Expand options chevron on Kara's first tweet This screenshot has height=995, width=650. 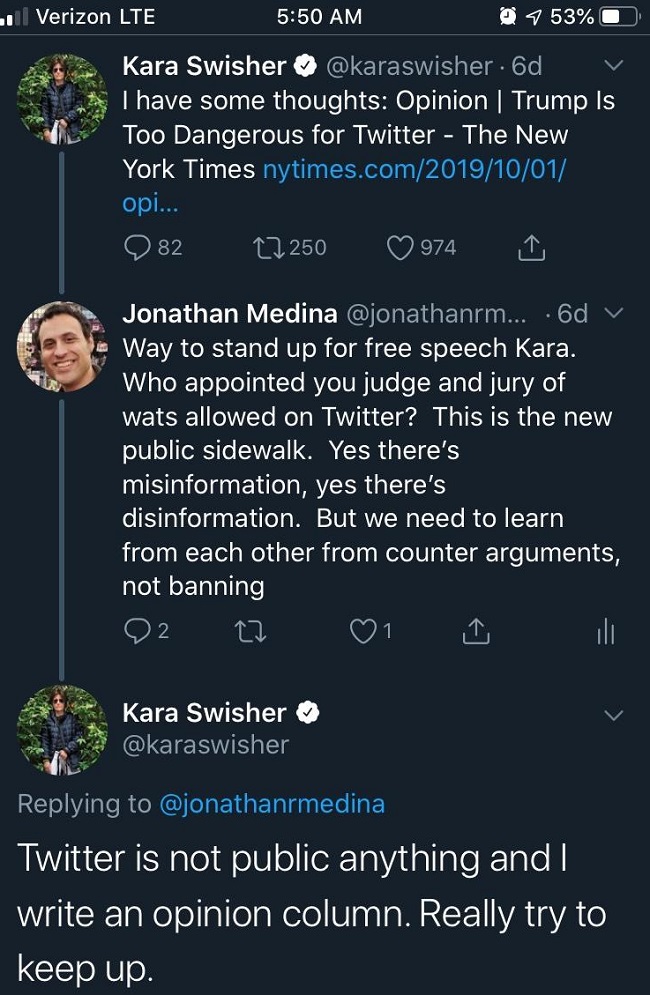[614, 67]
